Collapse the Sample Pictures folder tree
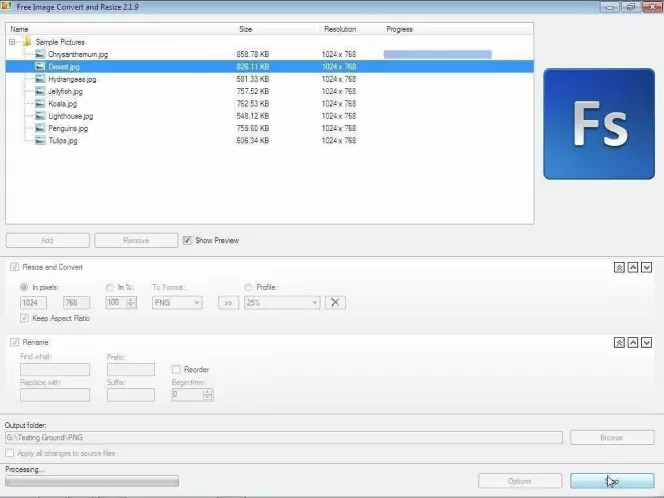 [x=12, y=42]
